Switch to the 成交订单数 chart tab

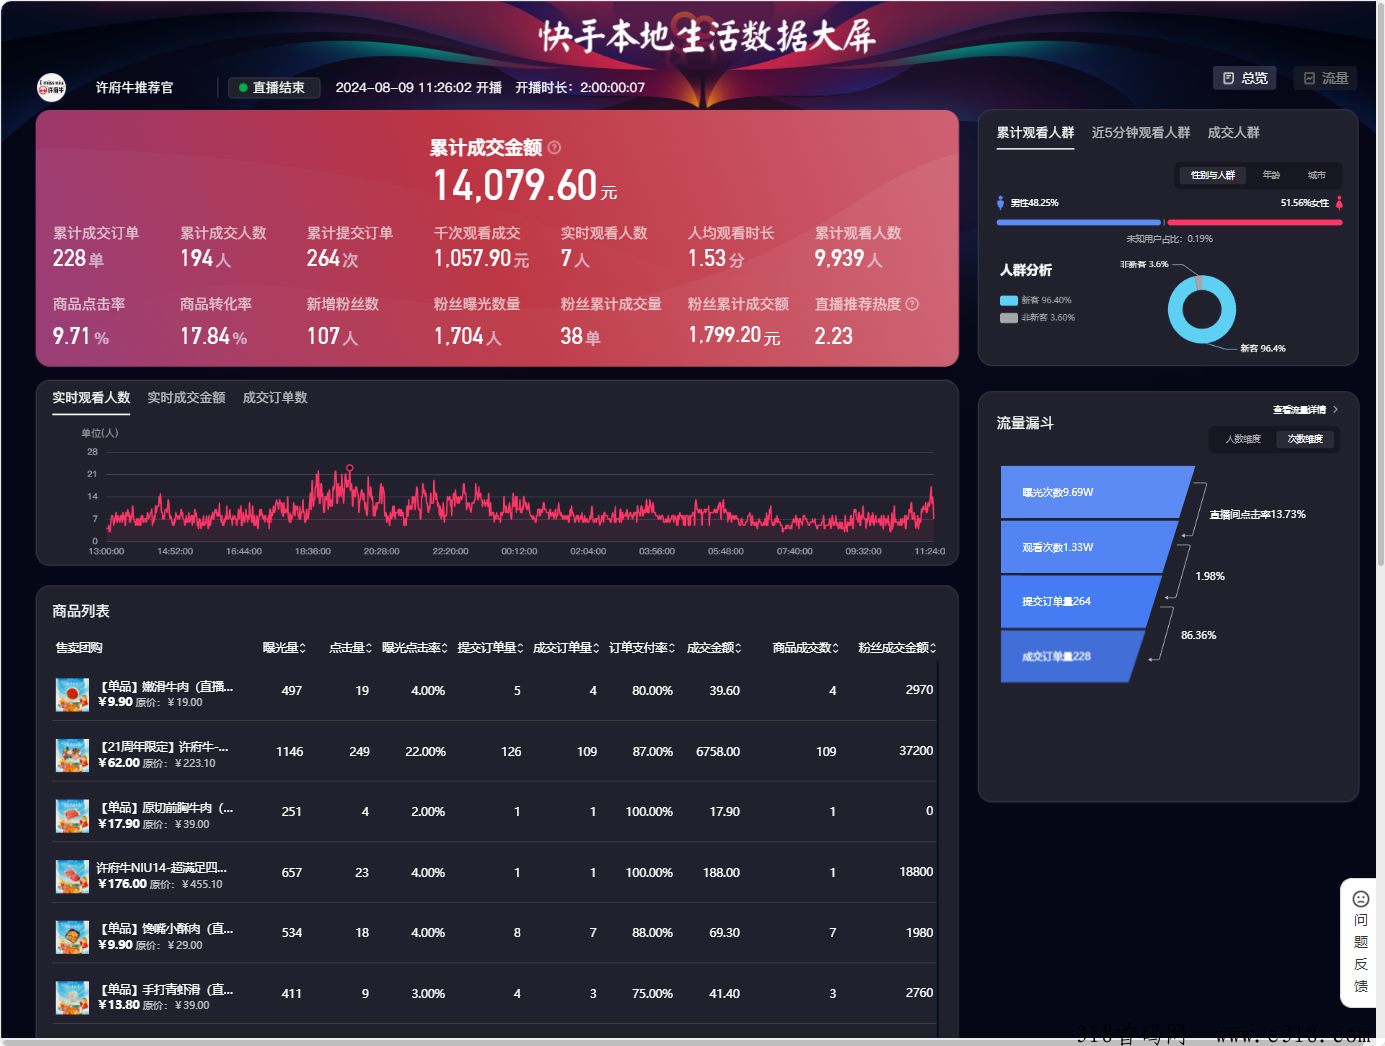point(275,398)
